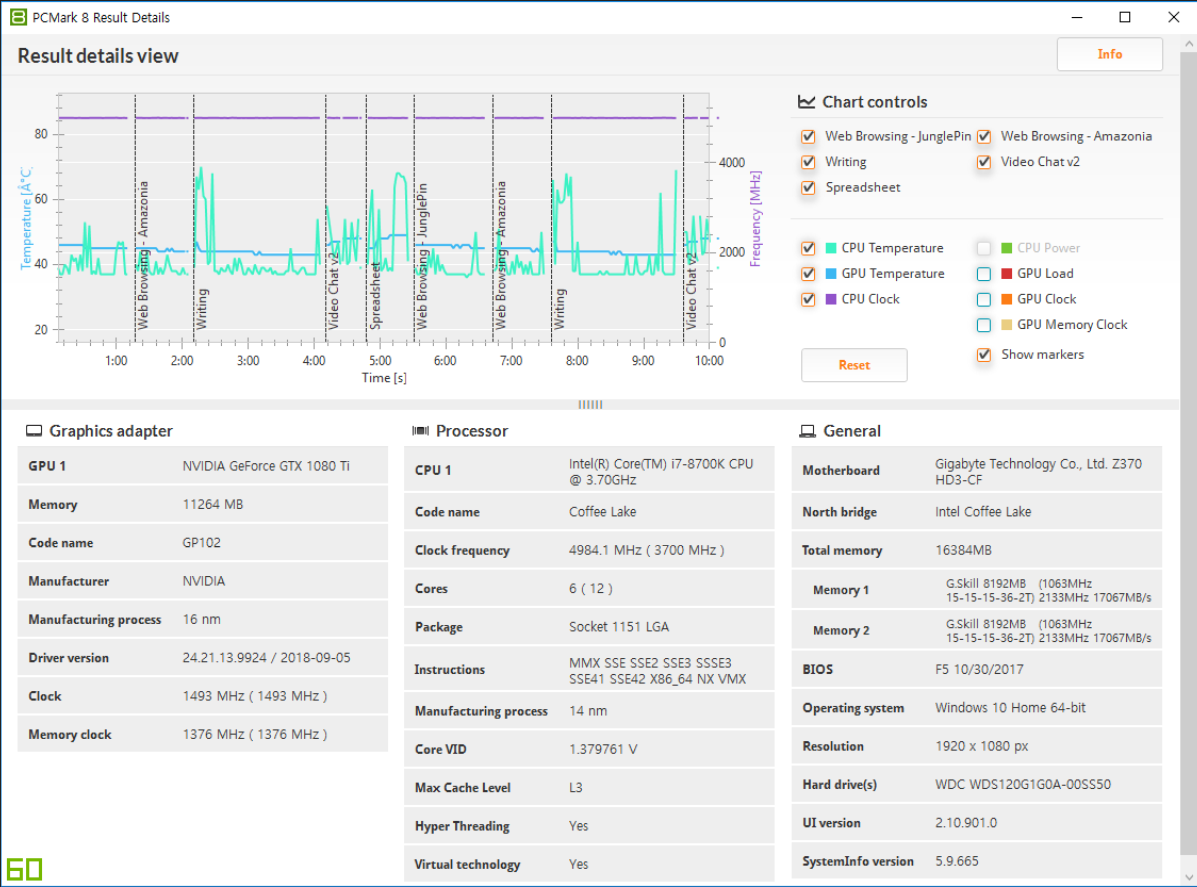Turn off the Show markers checkbox
Screen dimensions: 1197x887
click(x=984, y=355)
